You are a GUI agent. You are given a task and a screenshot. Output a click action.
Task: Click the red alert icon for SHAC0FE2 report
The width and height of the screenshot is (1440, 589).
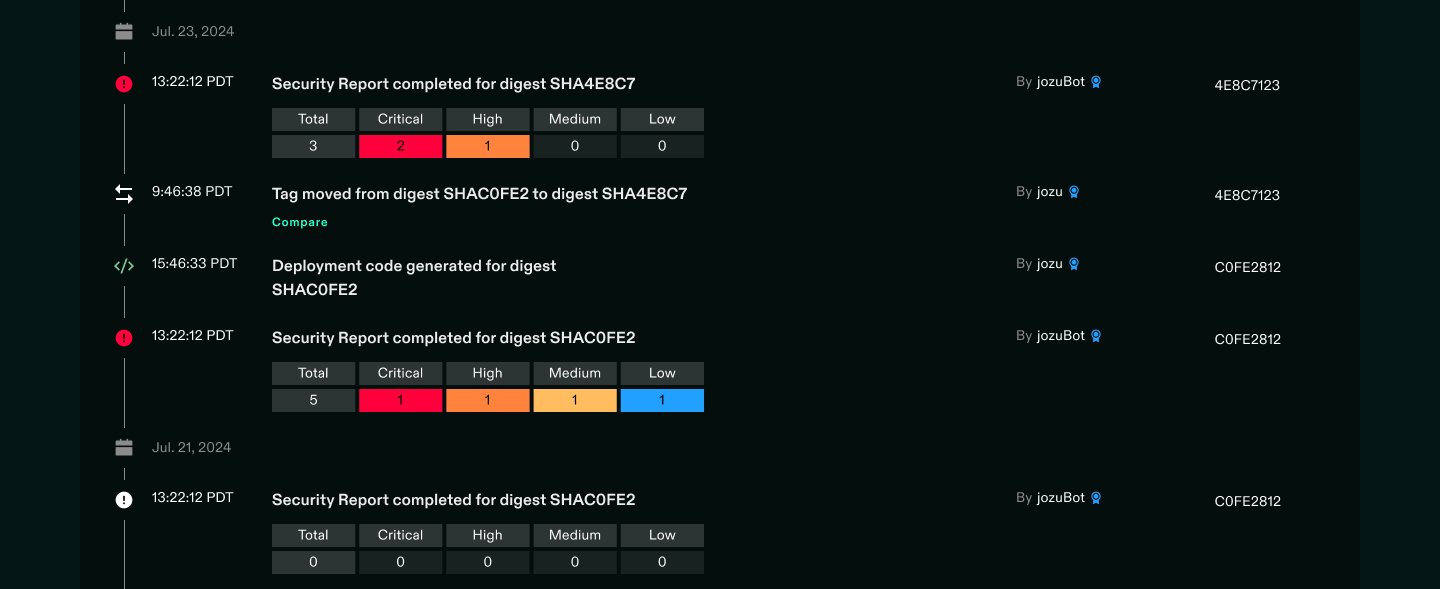[x=124, y=338]
